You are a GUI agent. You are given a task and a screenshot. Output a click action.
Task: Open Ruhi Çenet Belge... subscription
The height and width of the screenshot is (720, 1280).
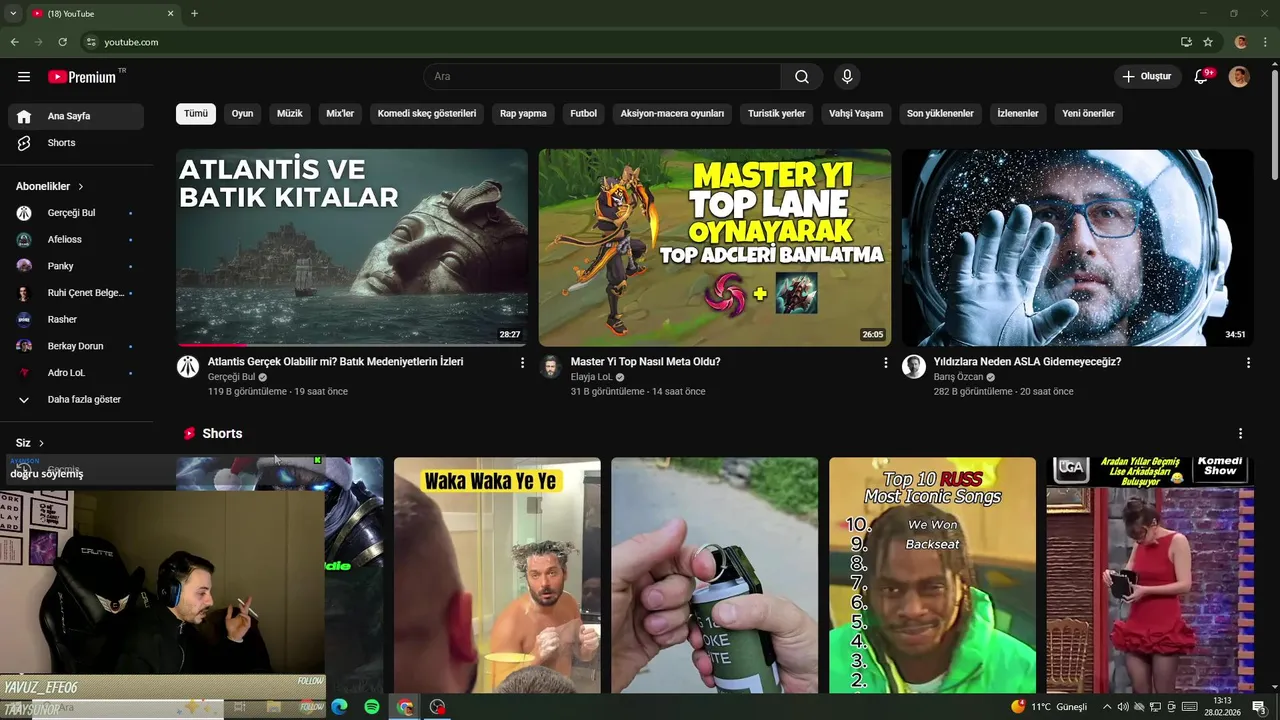(x=76, y=293)
